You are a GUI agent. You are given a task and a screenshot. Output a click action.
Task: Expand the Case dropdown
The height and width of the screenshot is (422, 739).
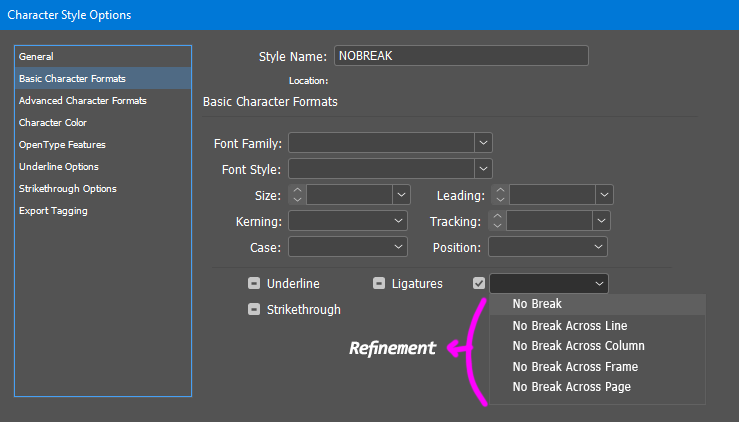click(399, 247)
